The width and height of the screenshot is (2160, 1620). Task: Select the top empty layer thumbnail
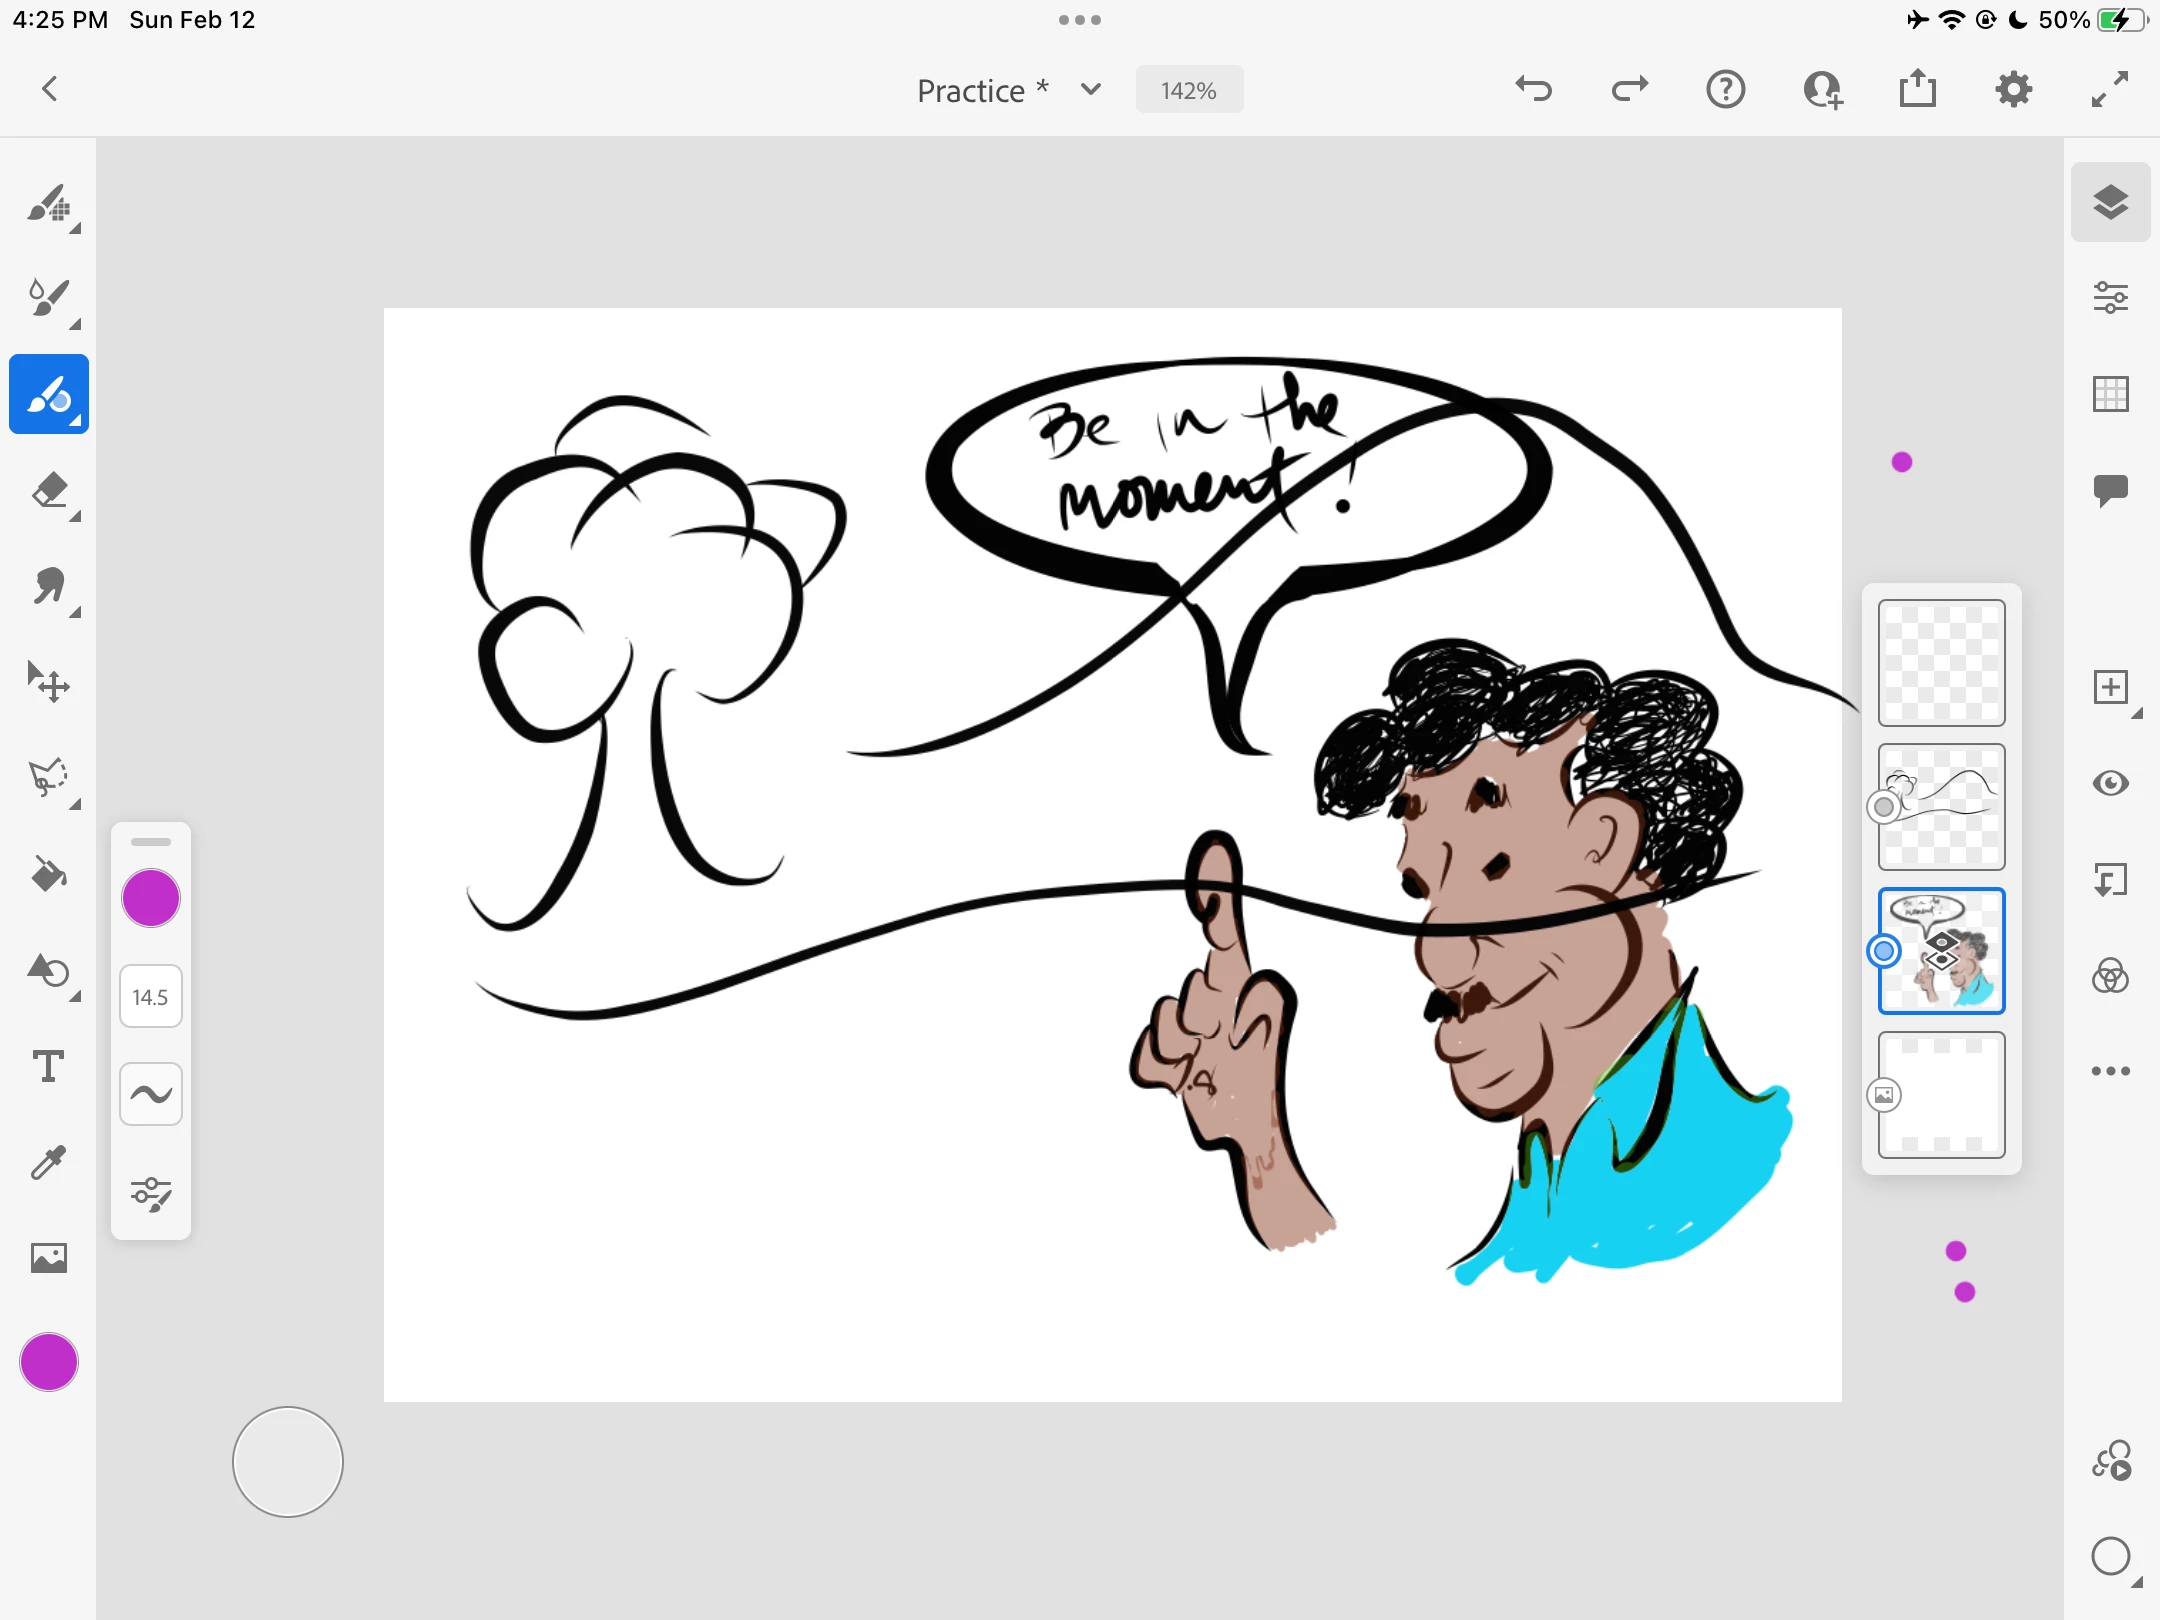1941,663
